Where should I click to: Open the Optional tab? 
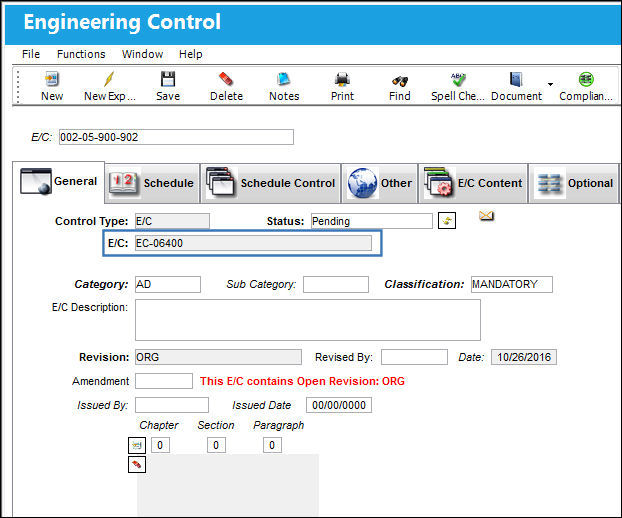[574, 183]
